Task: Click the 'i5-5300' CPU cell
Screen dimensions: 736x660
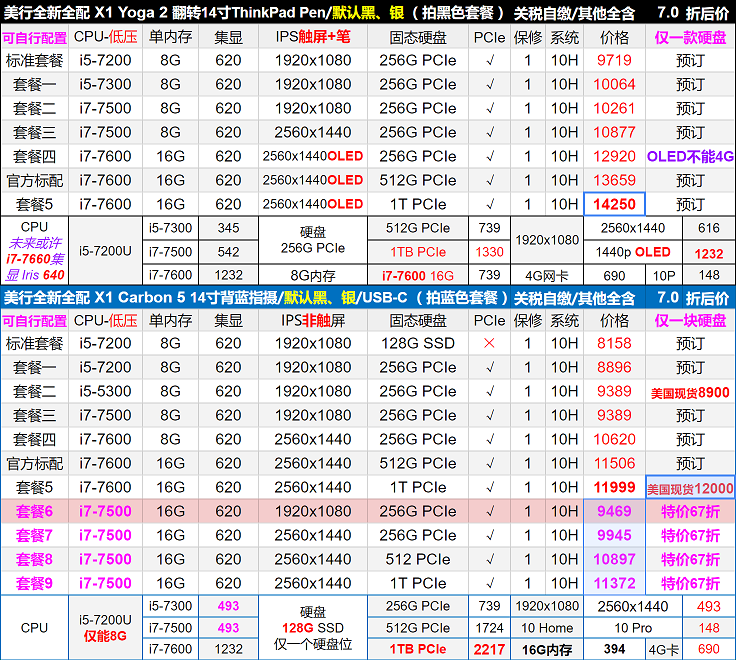Action: 105,391
